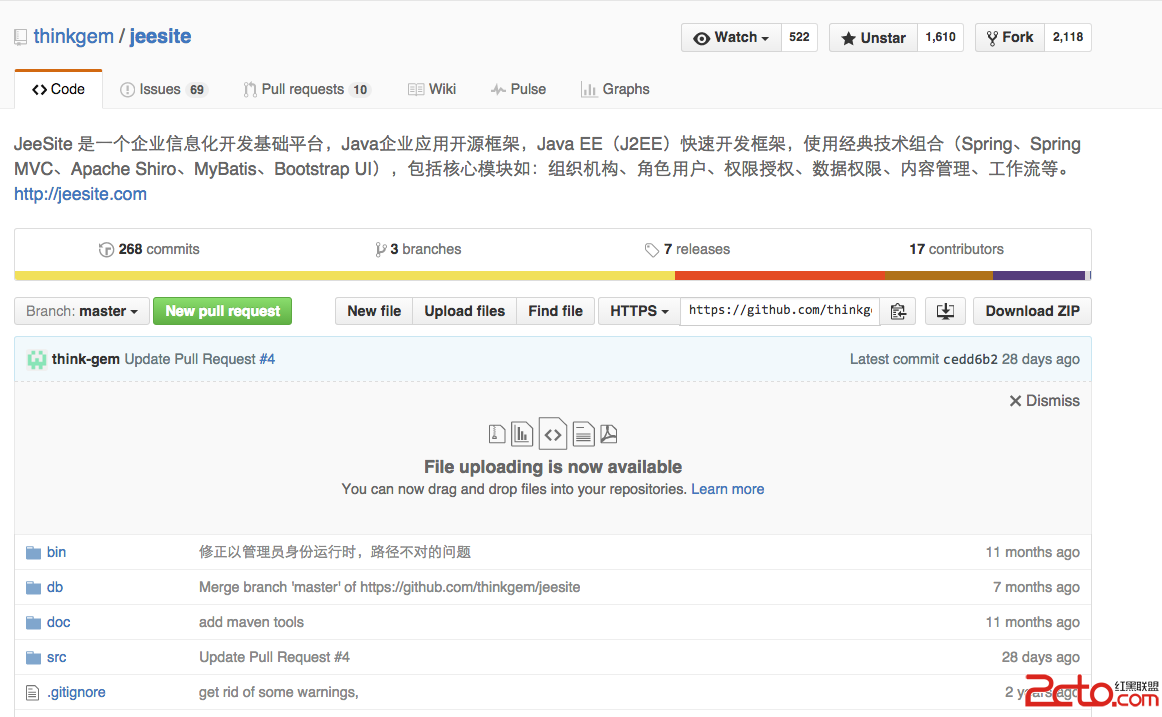Click the clone URL text field

click(780, 311)
